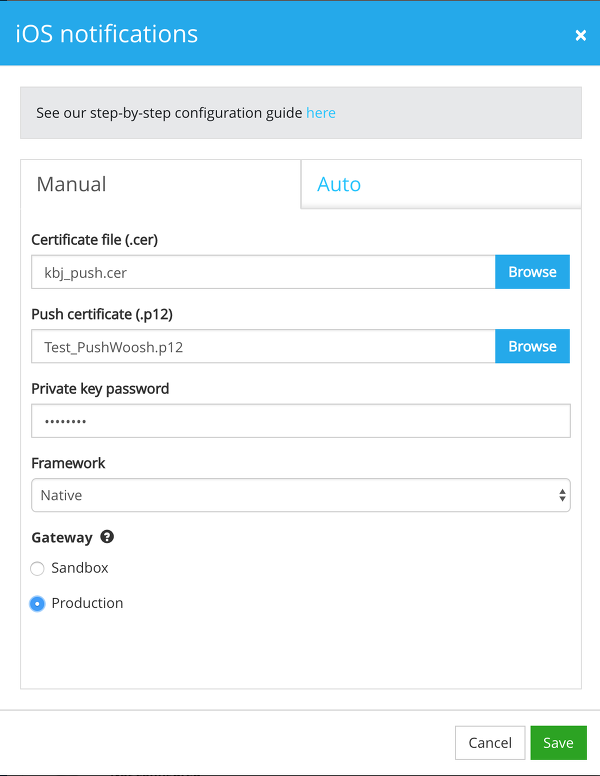The height and width of the screenshot is (776, 600).
Task: Click the 'Private key password' label
Action: (x=100, y=389)
